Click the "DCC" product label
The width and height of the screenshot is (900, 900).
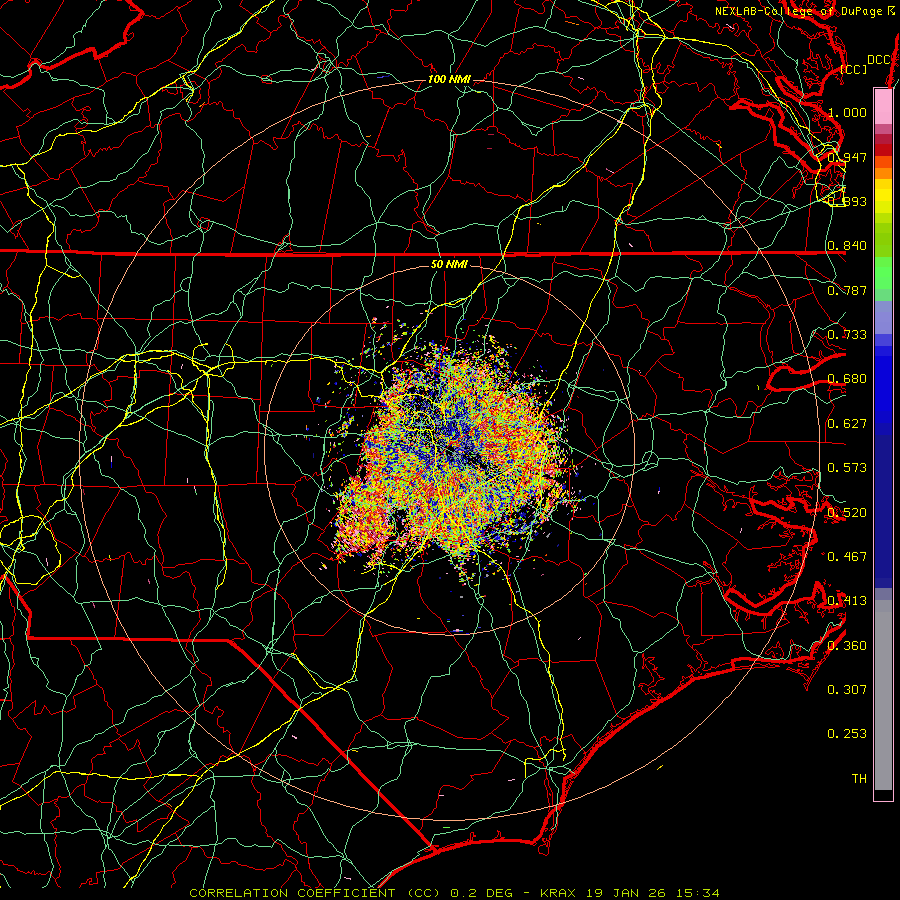878,60
